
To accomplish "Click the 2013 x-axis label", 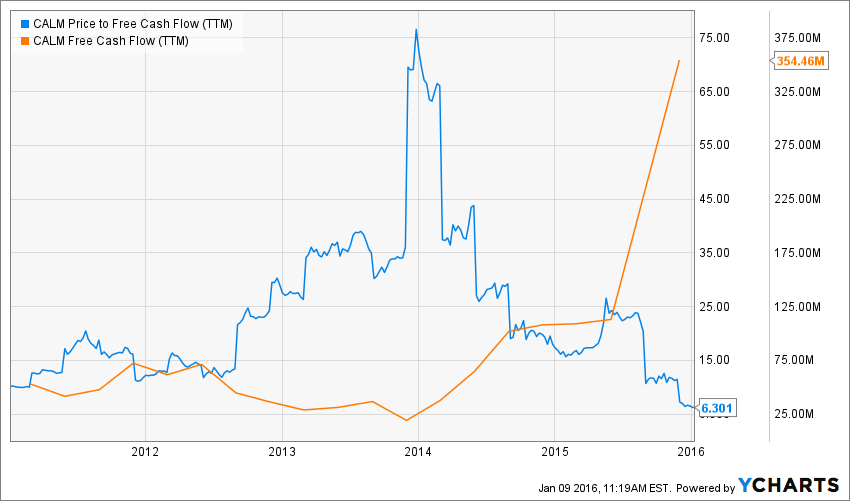I will (x=281, y=452).
